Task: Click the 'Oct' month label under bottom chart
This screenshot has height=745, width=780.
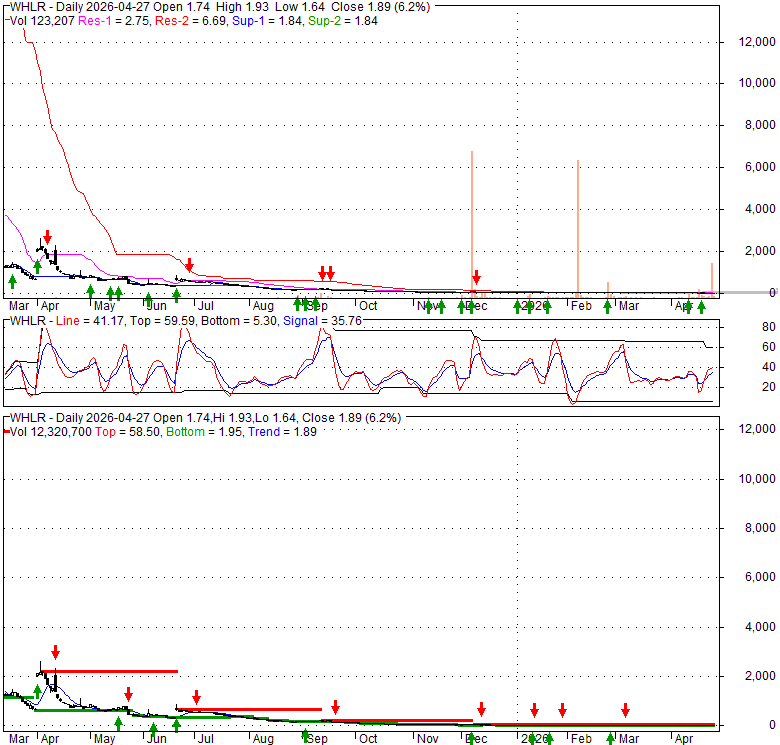Action: click(368, 739)
